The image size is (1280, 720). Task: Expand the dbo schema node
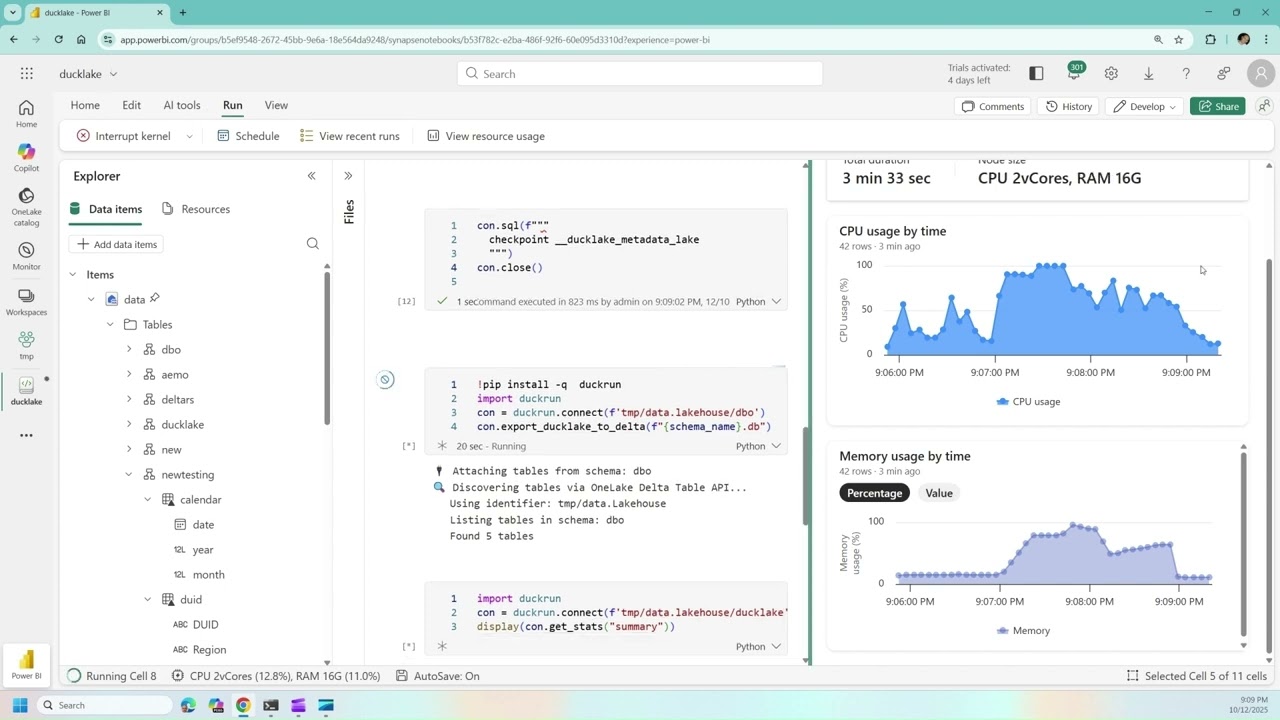129,349
